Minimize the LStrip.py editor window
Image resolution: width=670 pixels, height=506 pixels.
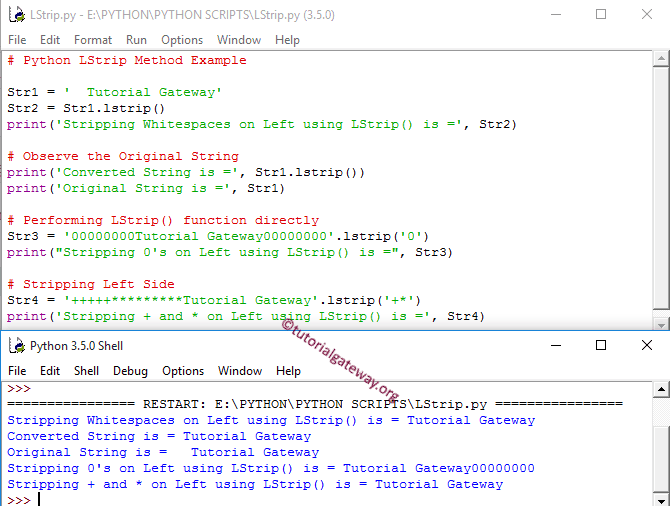pyautogui.click(x=556, y=15)
